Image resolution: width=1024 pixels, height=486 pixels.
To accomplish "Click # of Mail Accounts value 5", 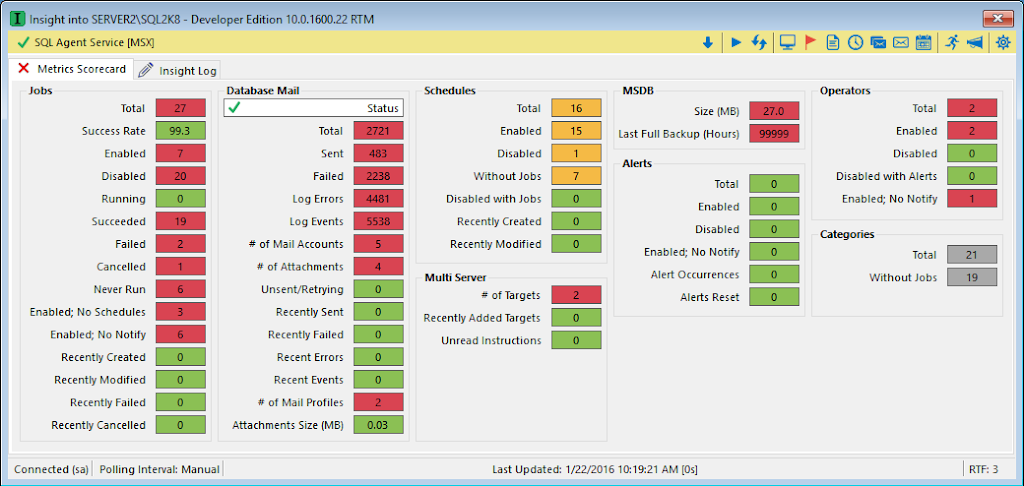I will tap(379, 244).
